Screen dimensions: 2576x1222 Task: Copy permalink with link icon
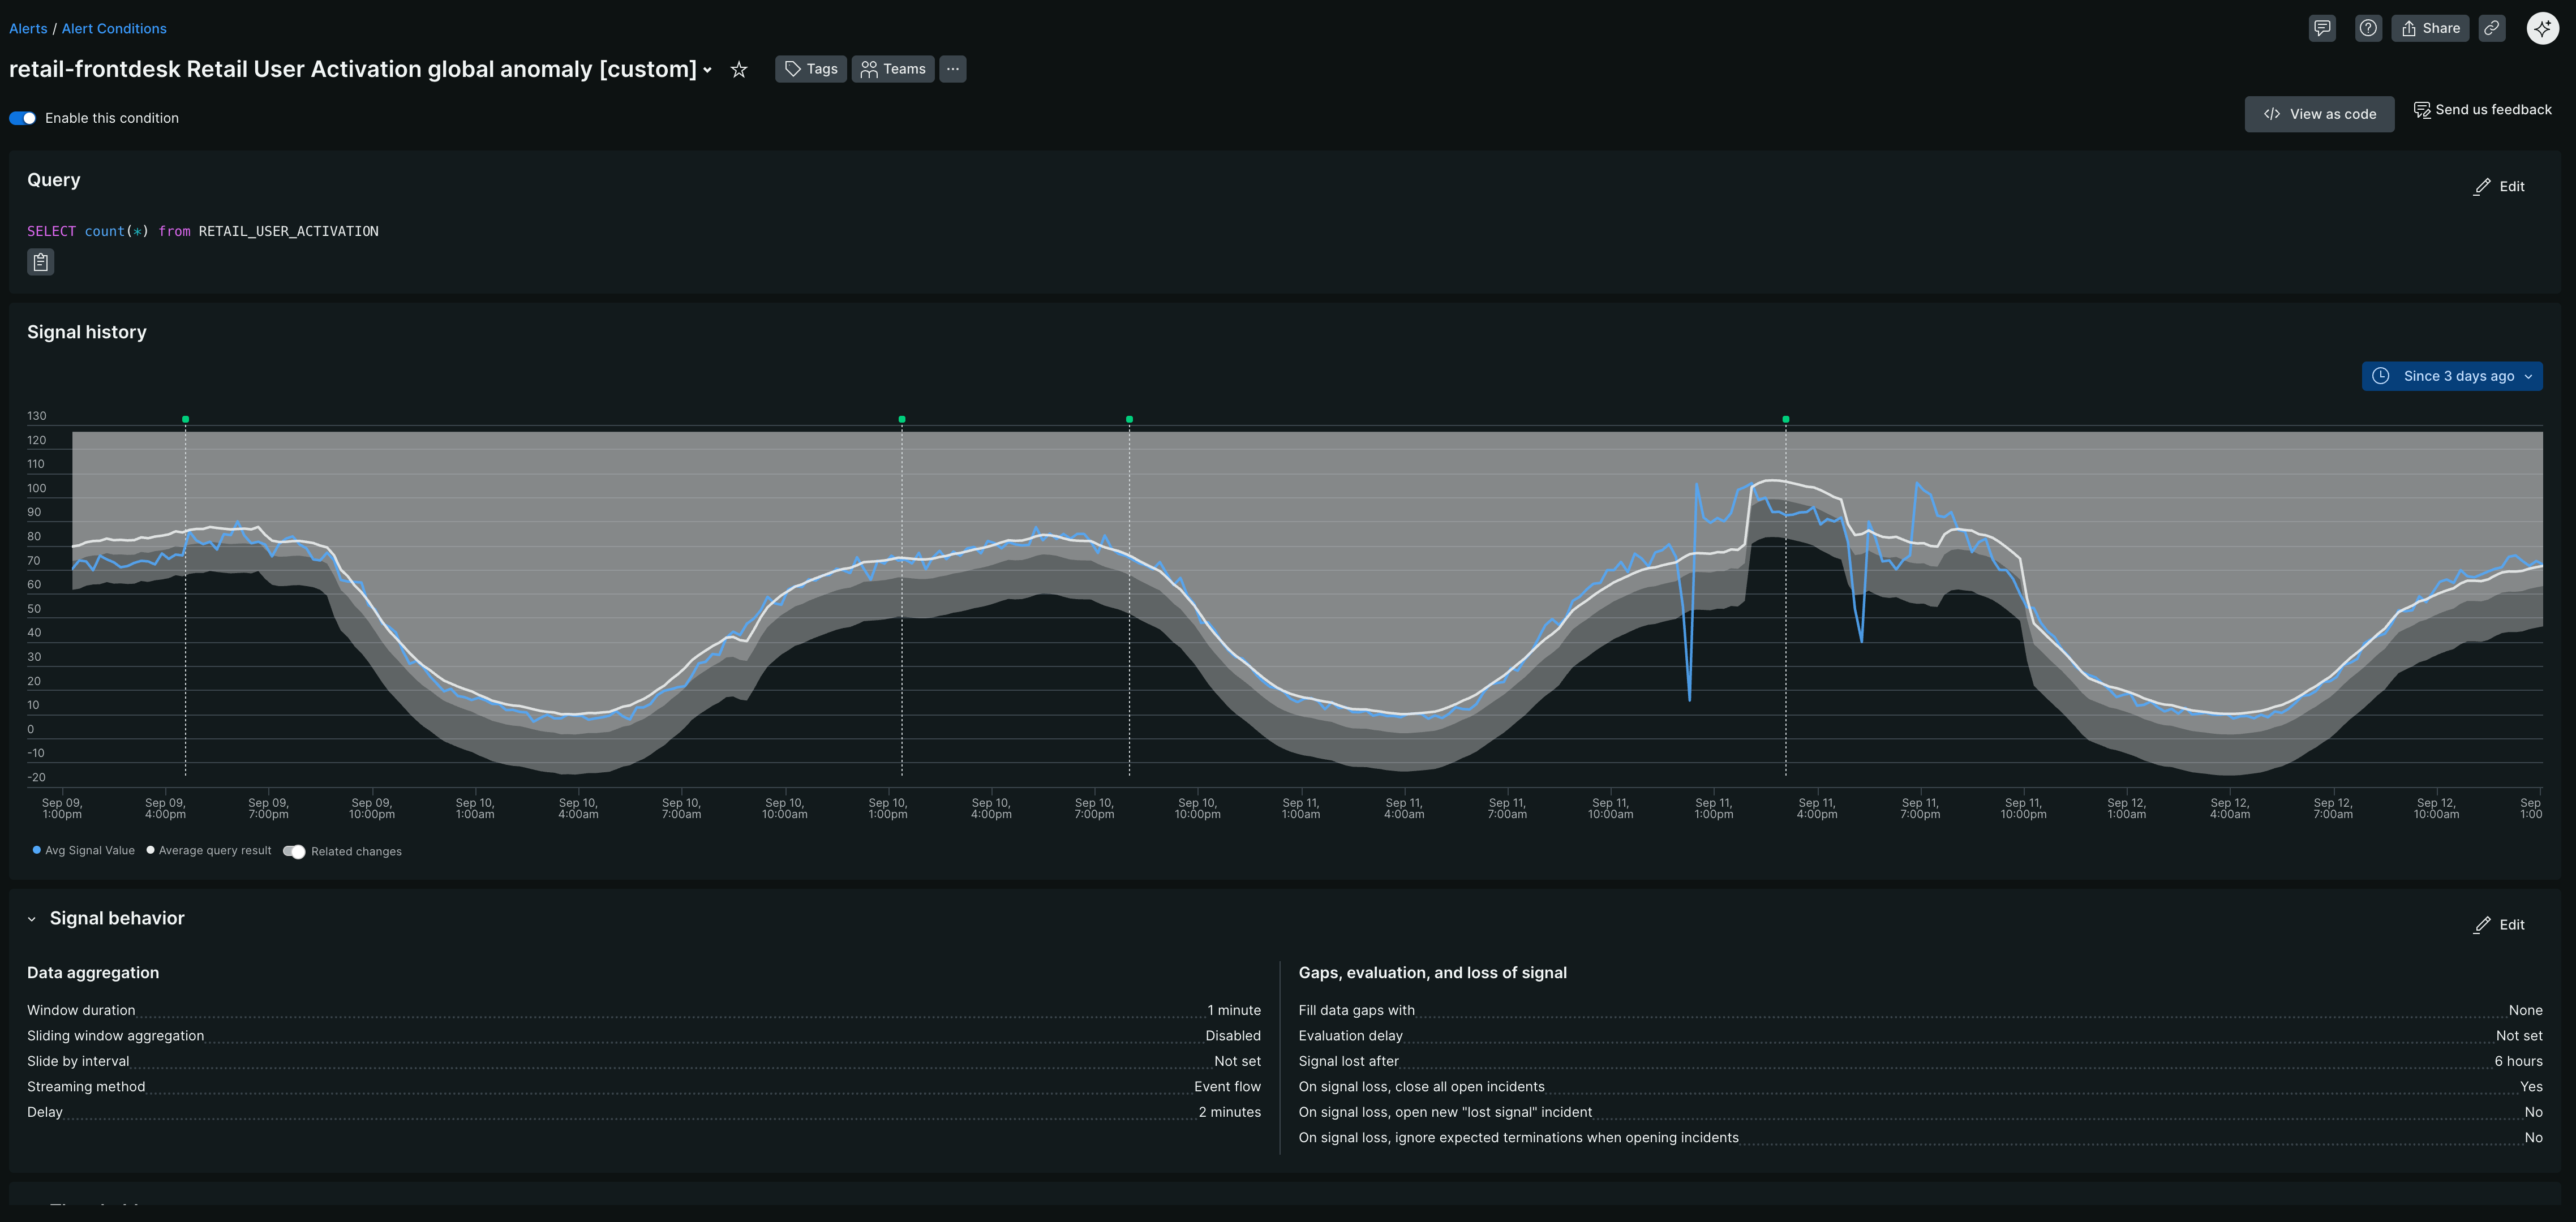2492,28
